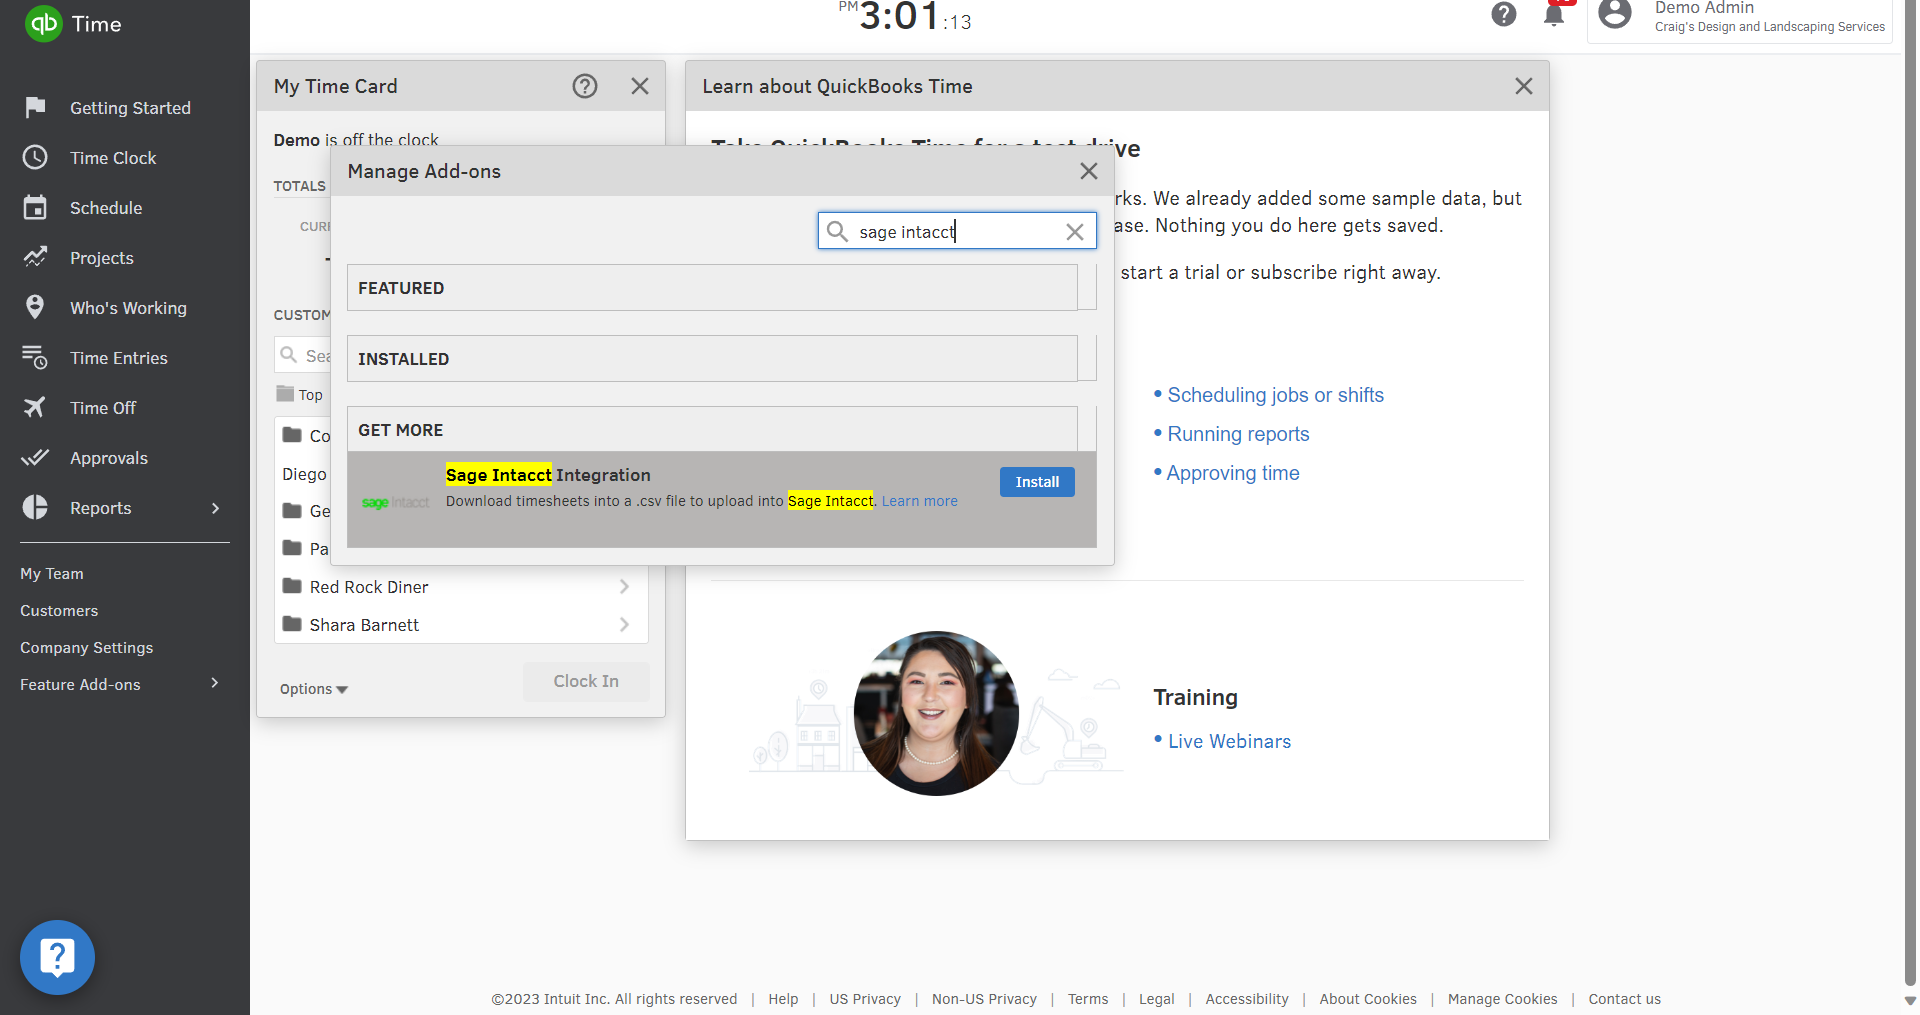This screenshot has height=1015, width=1920.
Task: Expand Shara Barnett chevron
Action: pyautogui.click(x=624, y=625)
